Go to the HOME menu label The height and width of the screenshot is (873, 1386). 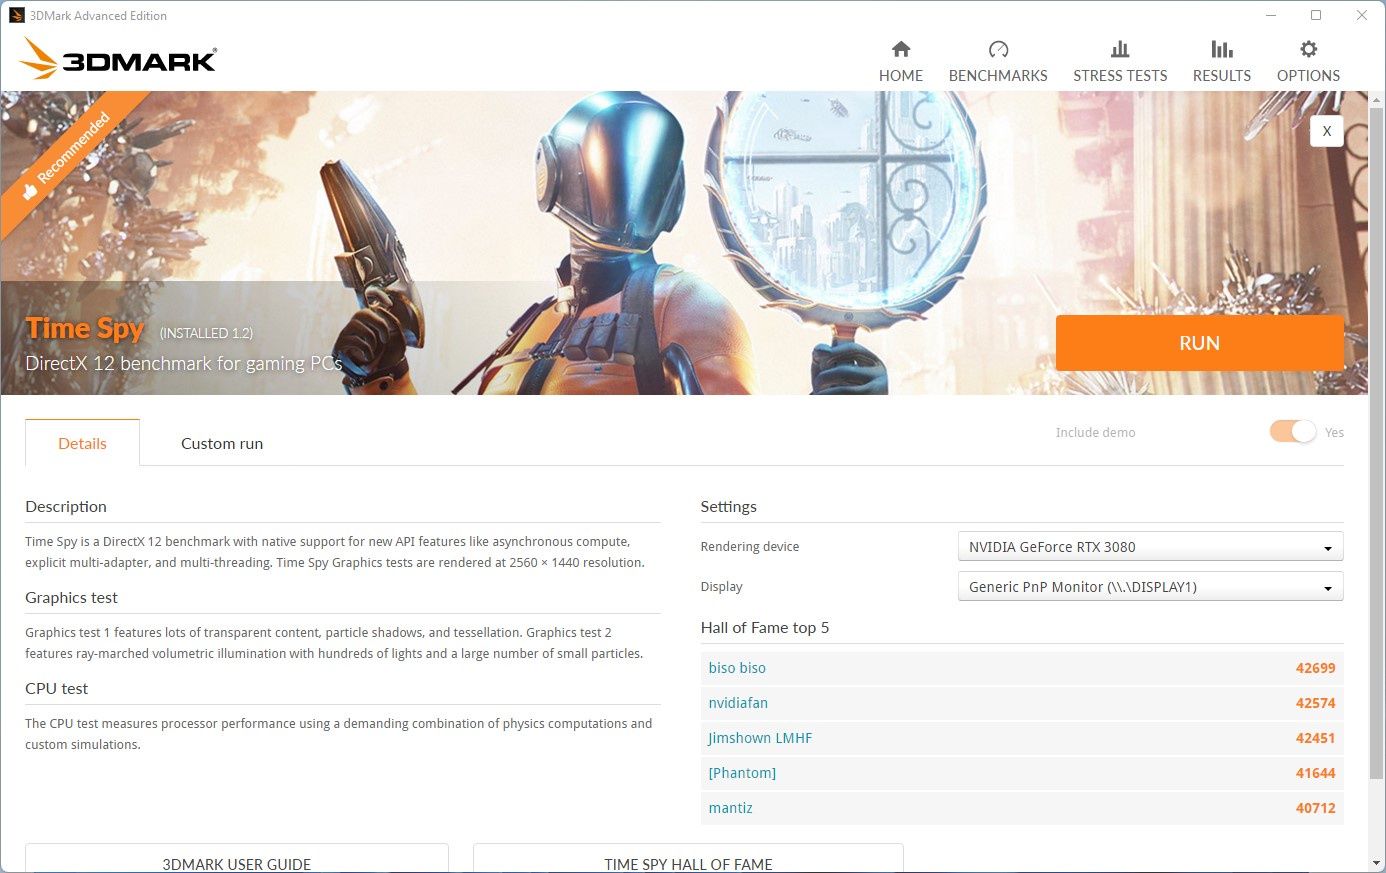click(x=901, y=75)
